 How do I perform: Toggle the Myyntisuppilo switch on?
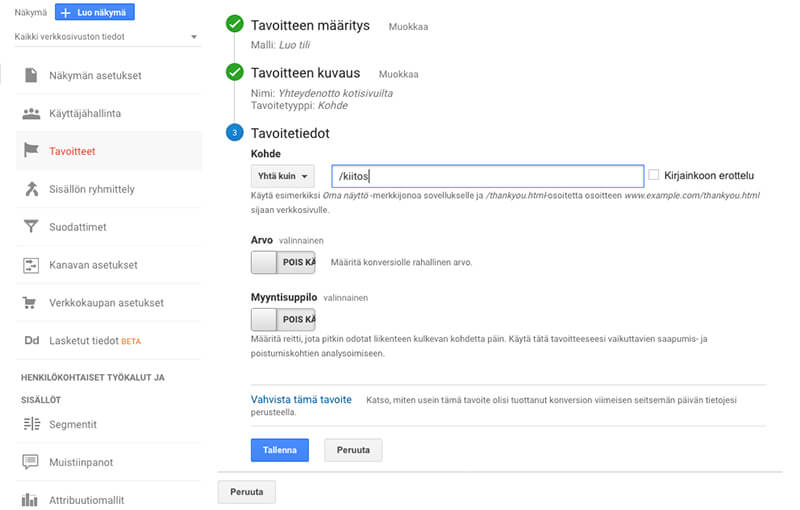[x=283, y=319]
